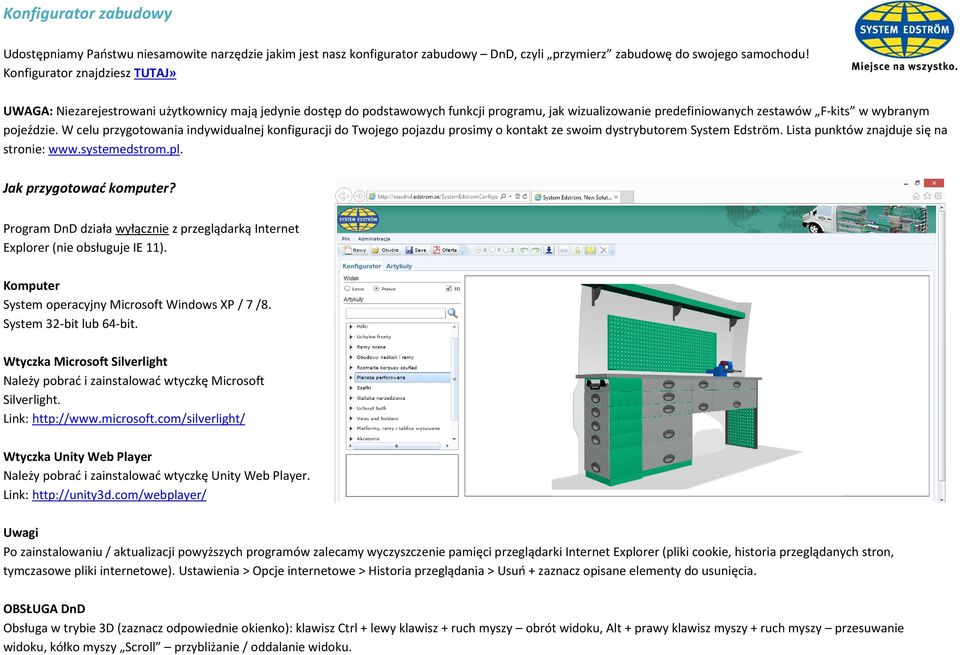
Task: Click the X delete toolbar icon
Action: click(x=604, y=250)
